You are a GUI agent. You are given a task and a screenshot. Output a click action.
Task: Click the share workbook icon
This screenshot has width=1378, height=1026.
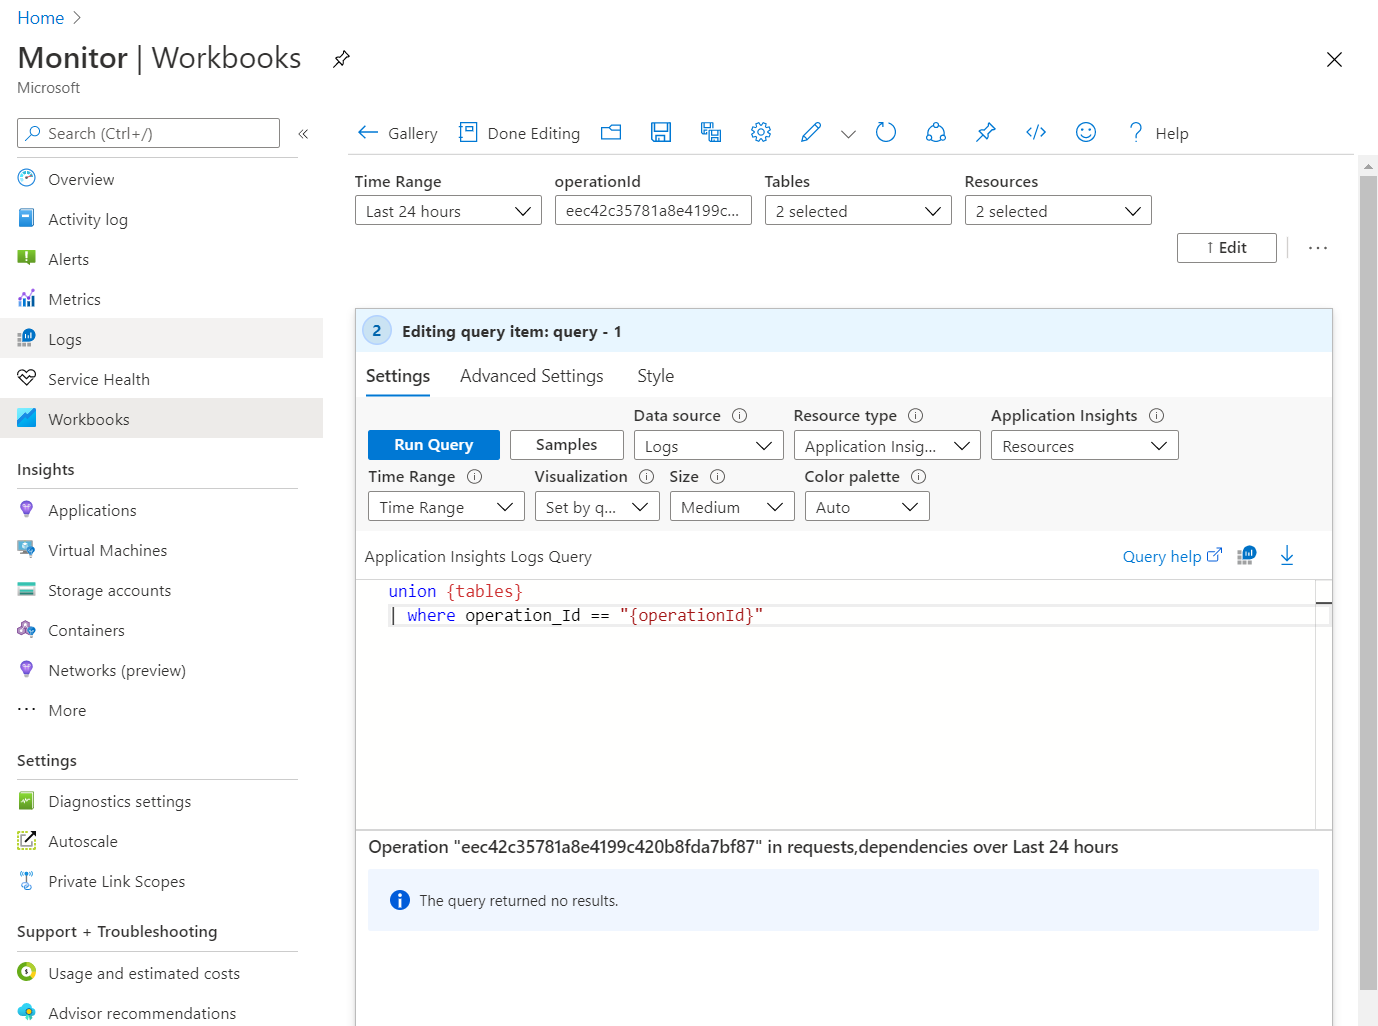(x=936, y=132)
